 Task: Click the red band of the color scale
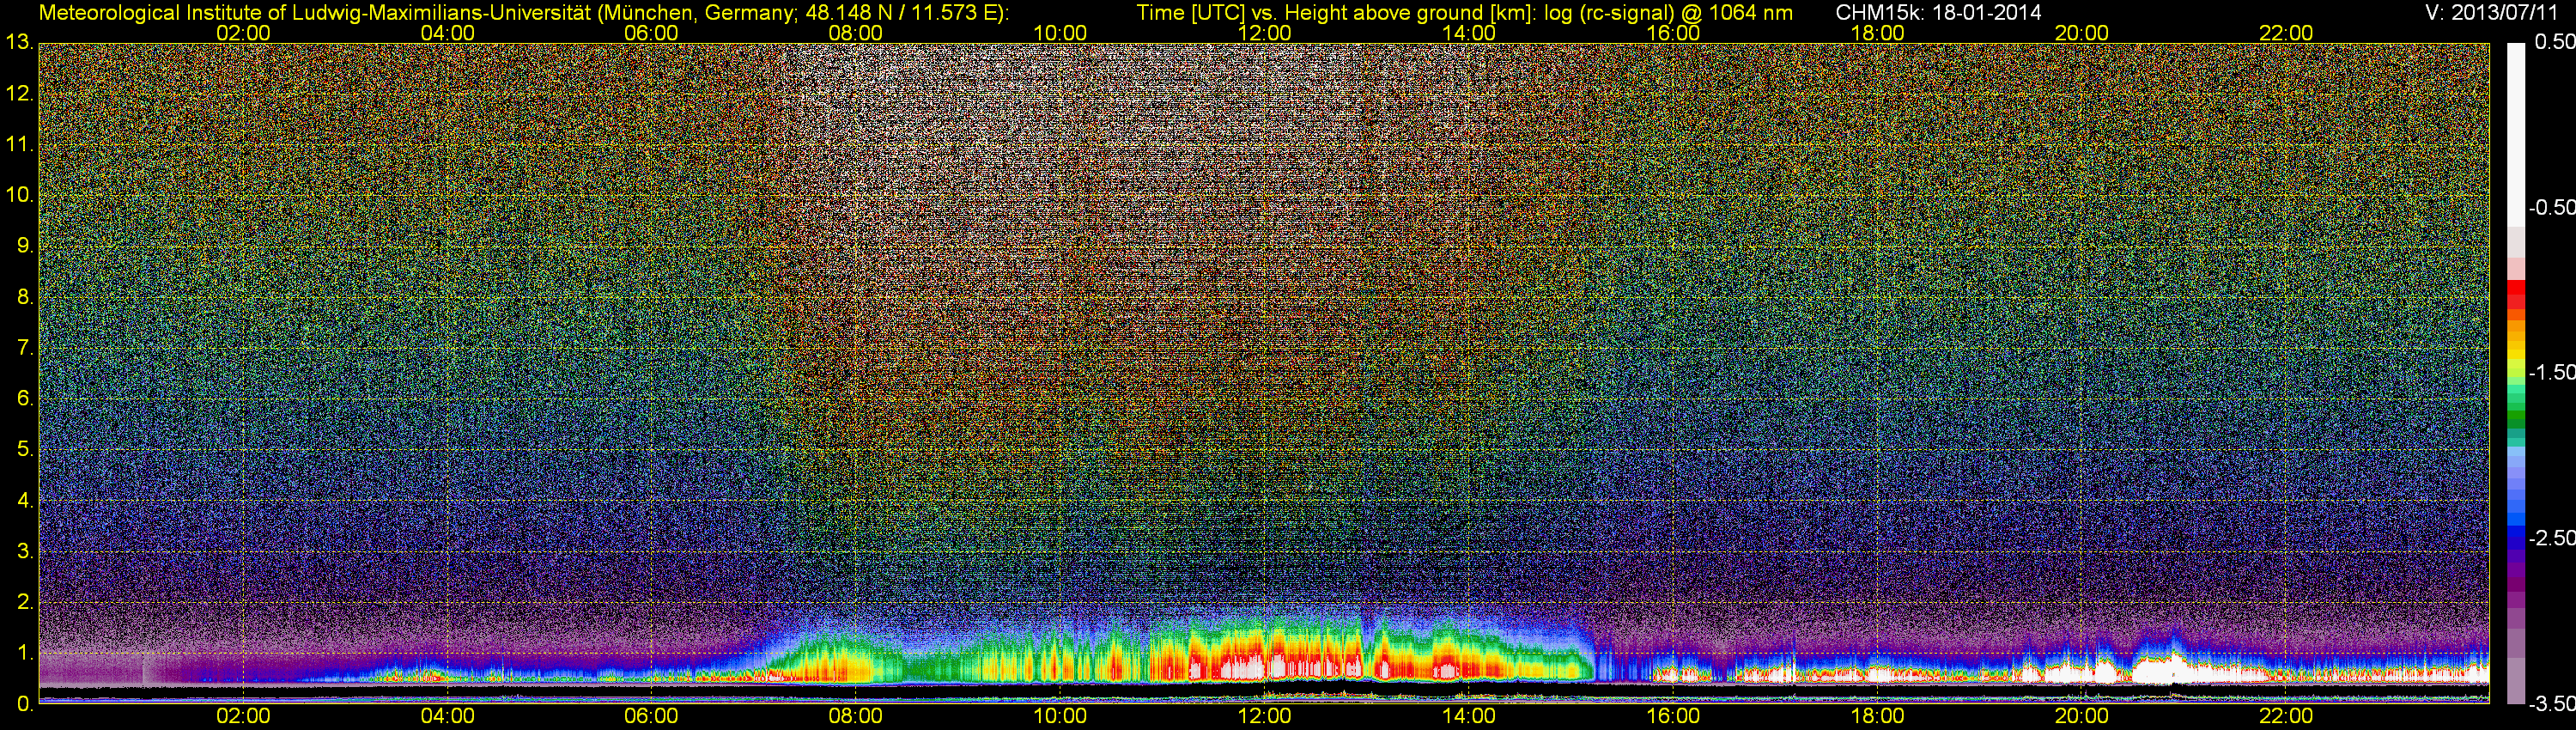pos(2516,295)
